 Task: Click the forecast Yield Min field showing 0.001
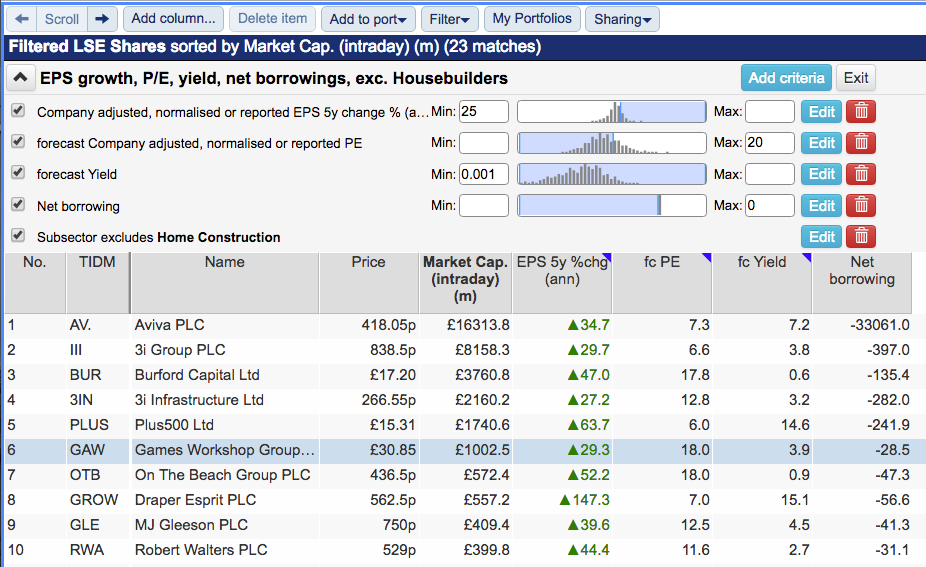[484, 174]
